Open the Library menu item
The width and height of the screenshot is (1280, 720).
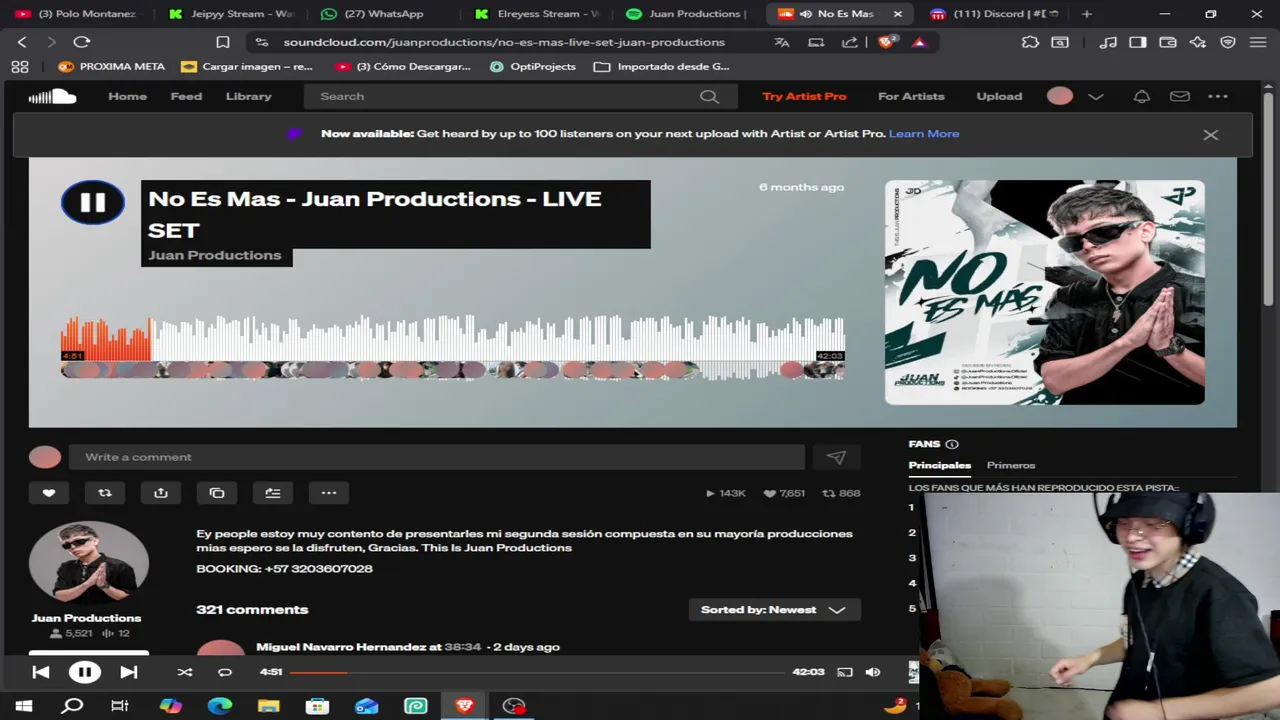pos(248,96)
